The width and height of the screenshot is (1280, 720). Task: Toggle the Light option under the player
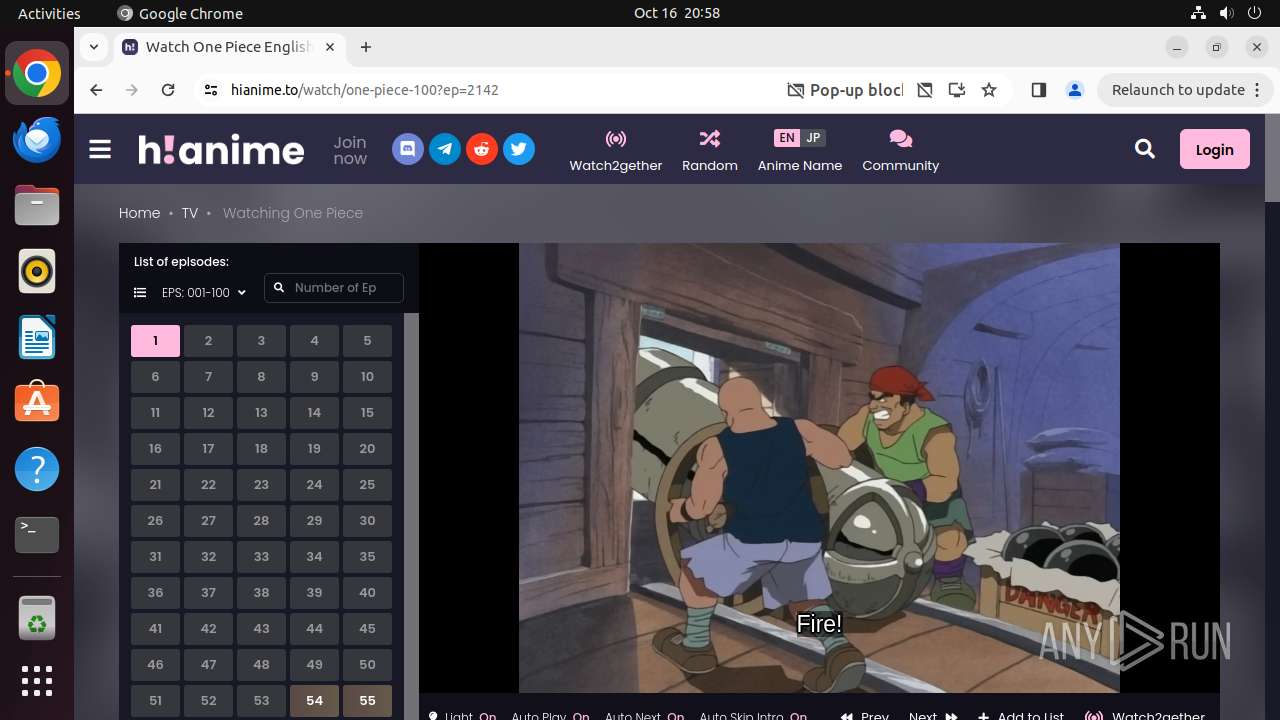pyautogui.click(x=462, y=715)
